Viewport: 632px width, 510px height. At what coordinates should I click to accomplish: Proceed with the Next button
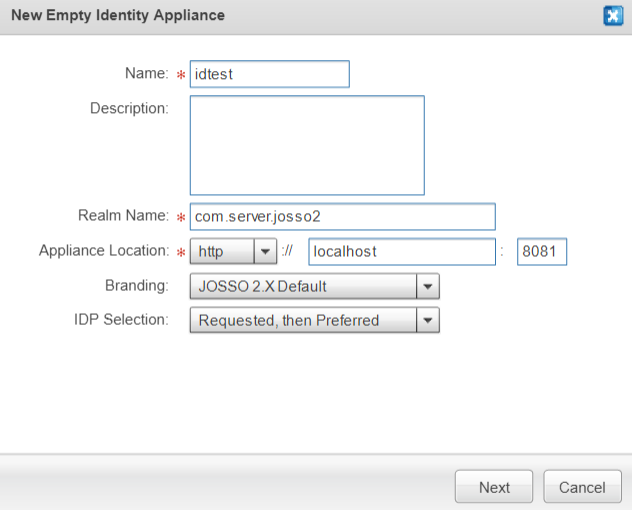point(494,487)
